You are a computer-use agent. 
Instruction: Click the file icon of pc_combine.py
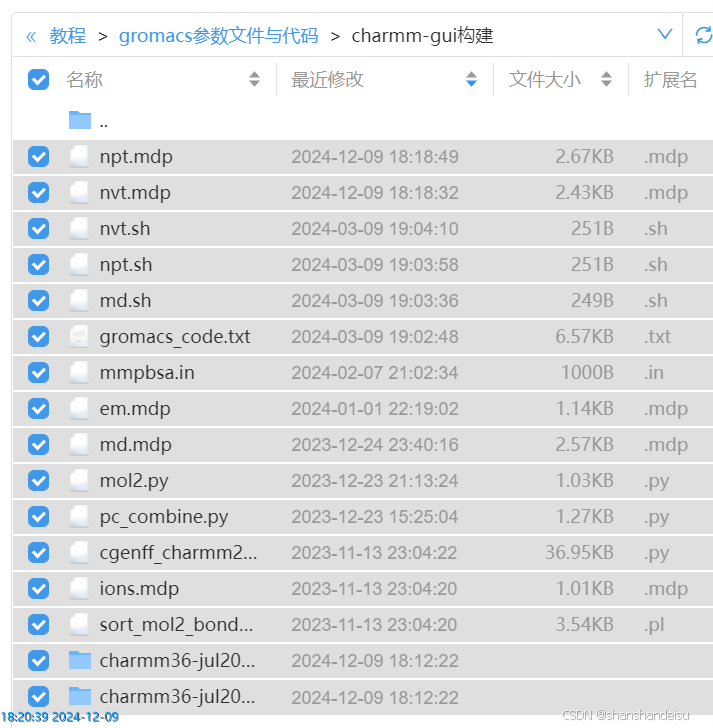pos(79,516)
